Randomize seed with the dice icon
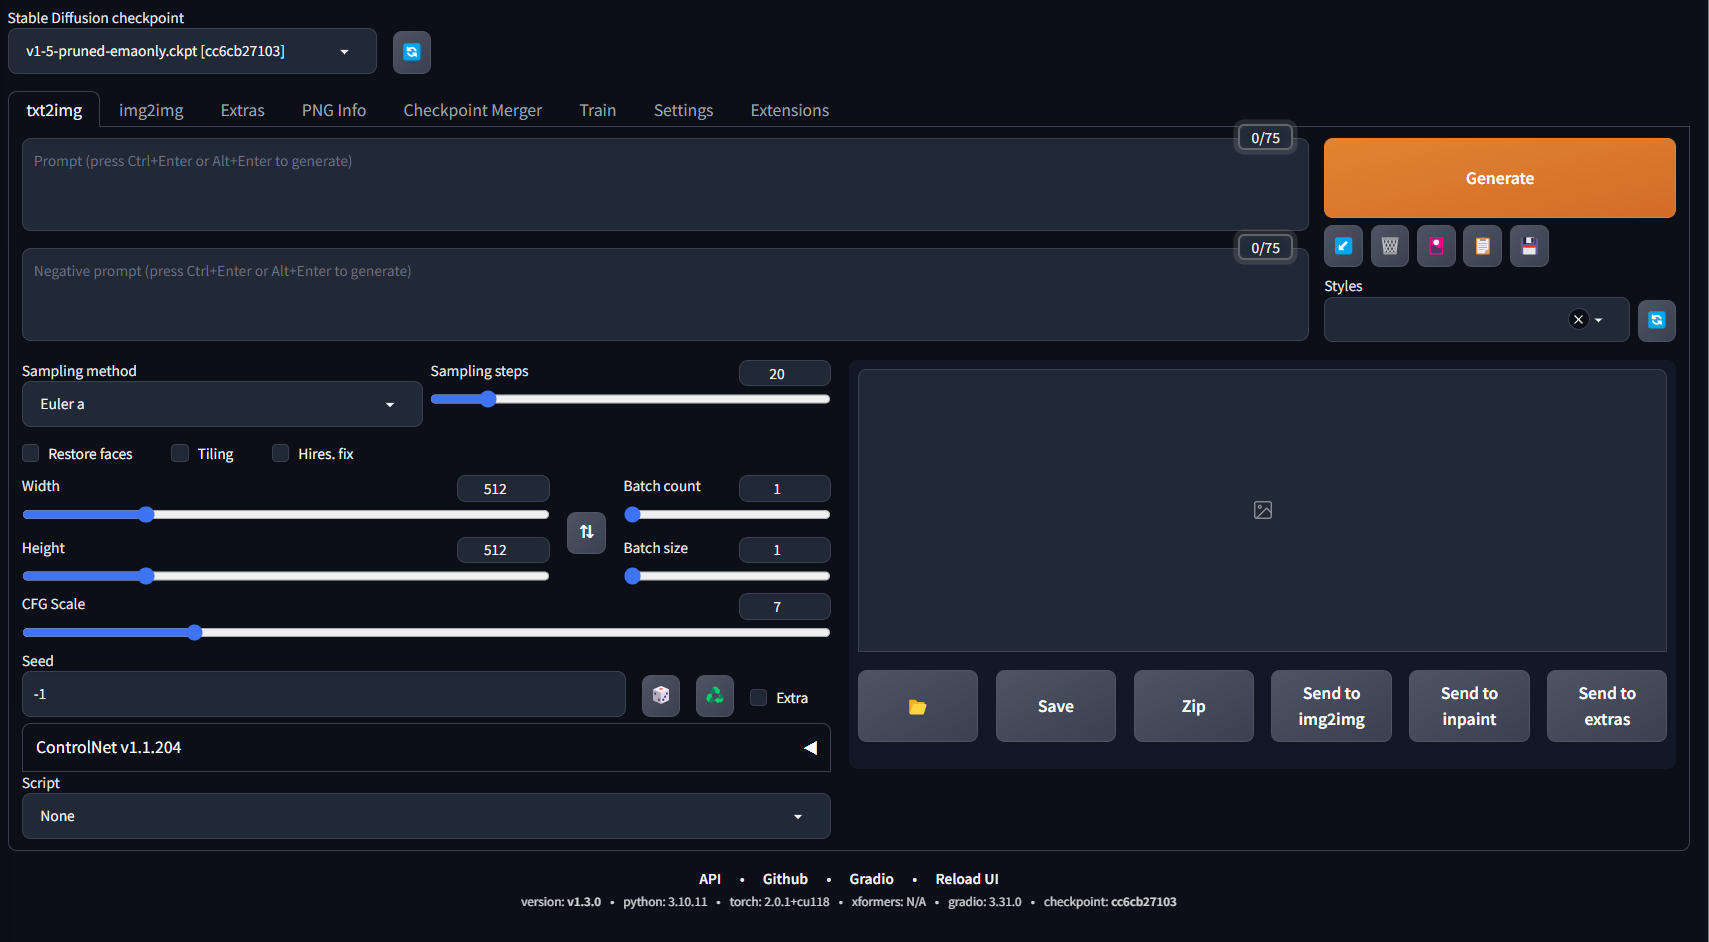Screen dimensions: 1709x942 [x=661, y=695]
